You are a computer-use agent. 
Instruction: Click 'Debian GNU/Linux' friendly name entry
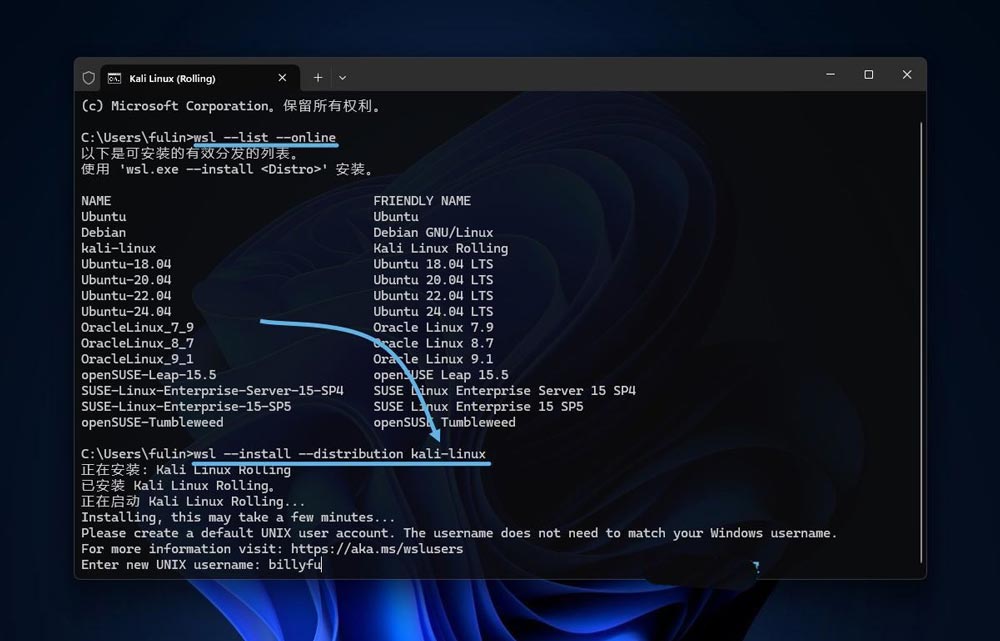[x=433, y=232]
